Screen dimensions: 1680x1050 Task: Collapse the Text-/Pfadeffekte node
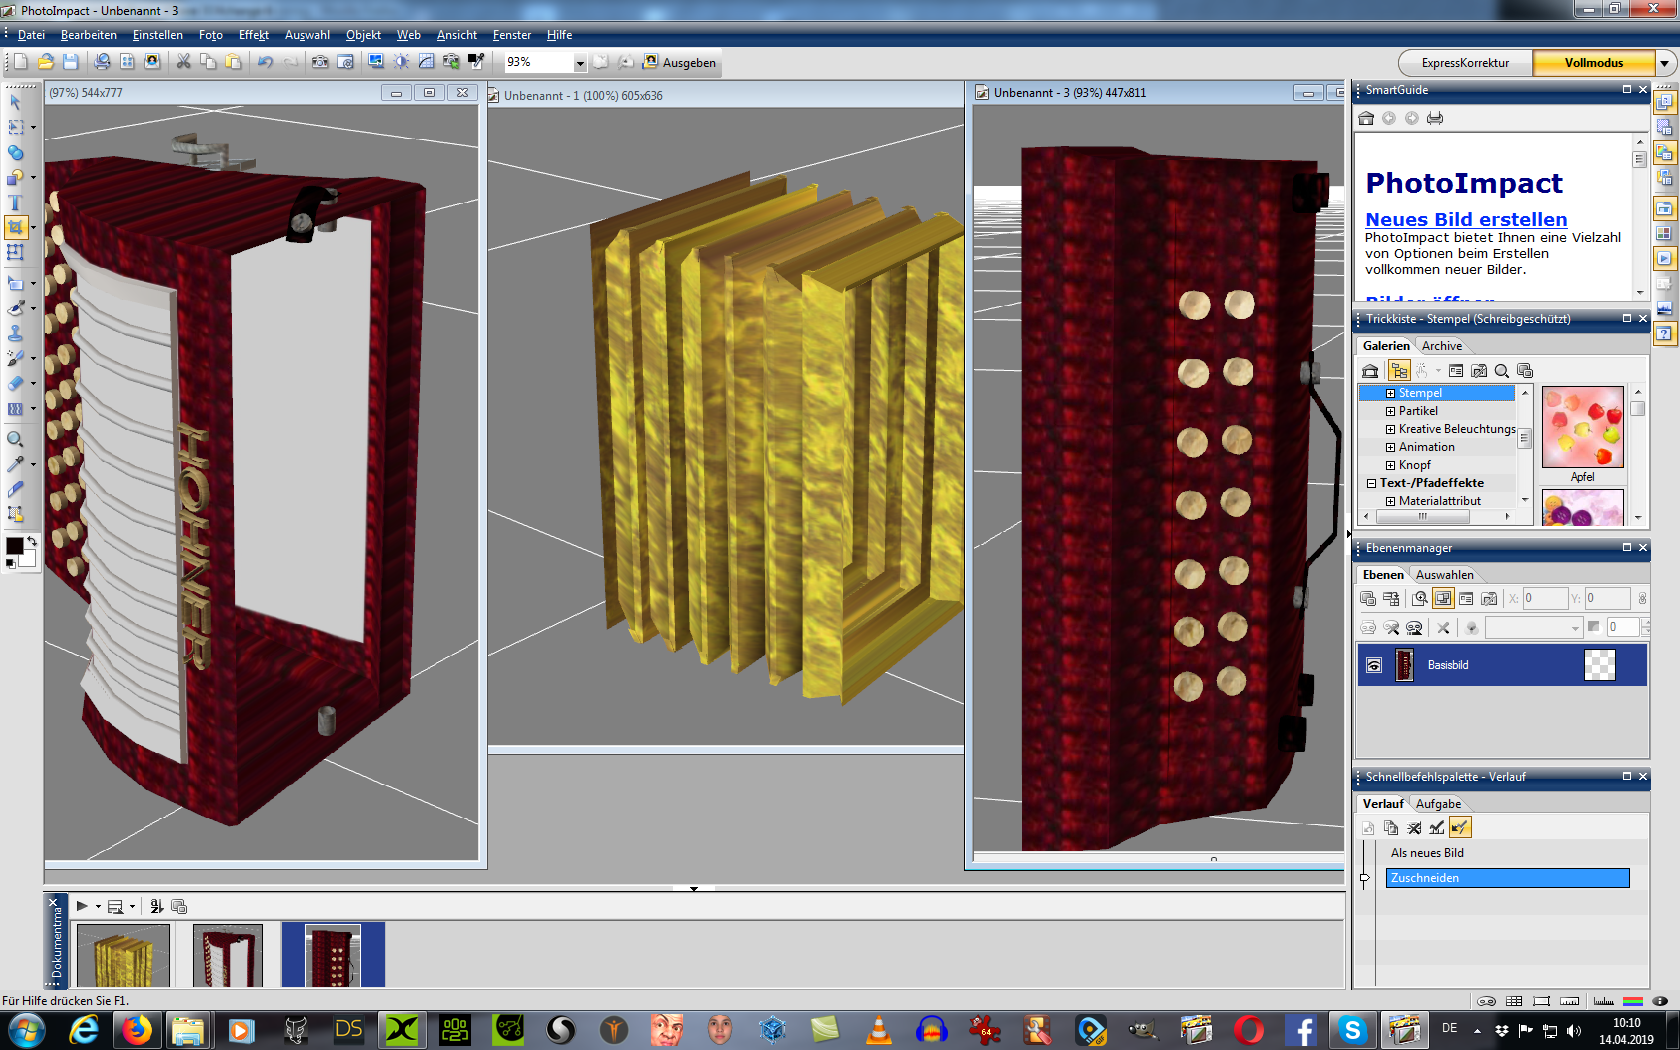[x=1372, y=484]
